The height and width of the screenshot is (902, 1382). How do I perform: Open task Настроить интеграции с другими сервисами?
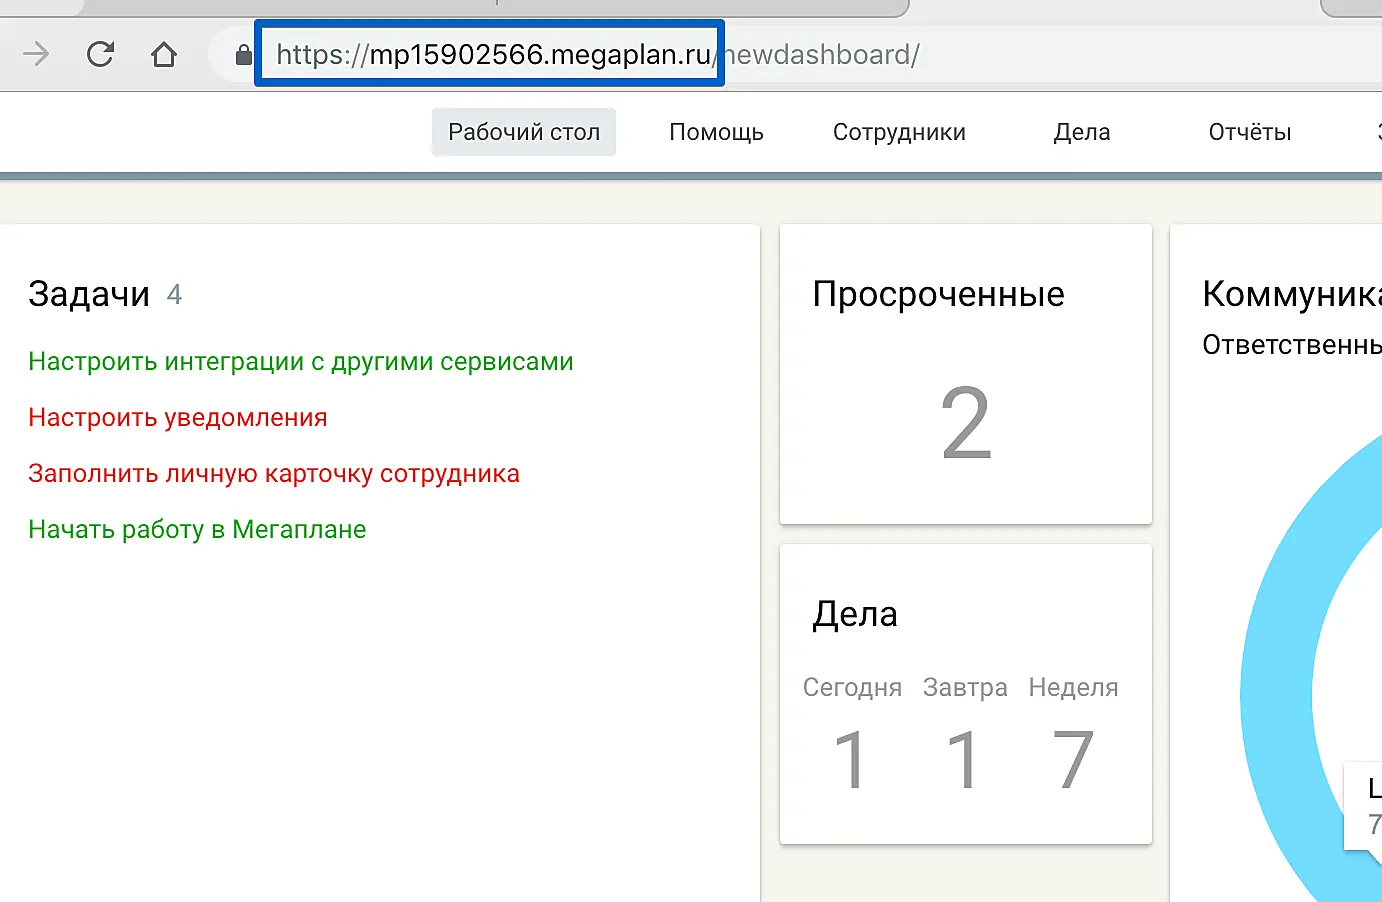(x=300, y=362)
